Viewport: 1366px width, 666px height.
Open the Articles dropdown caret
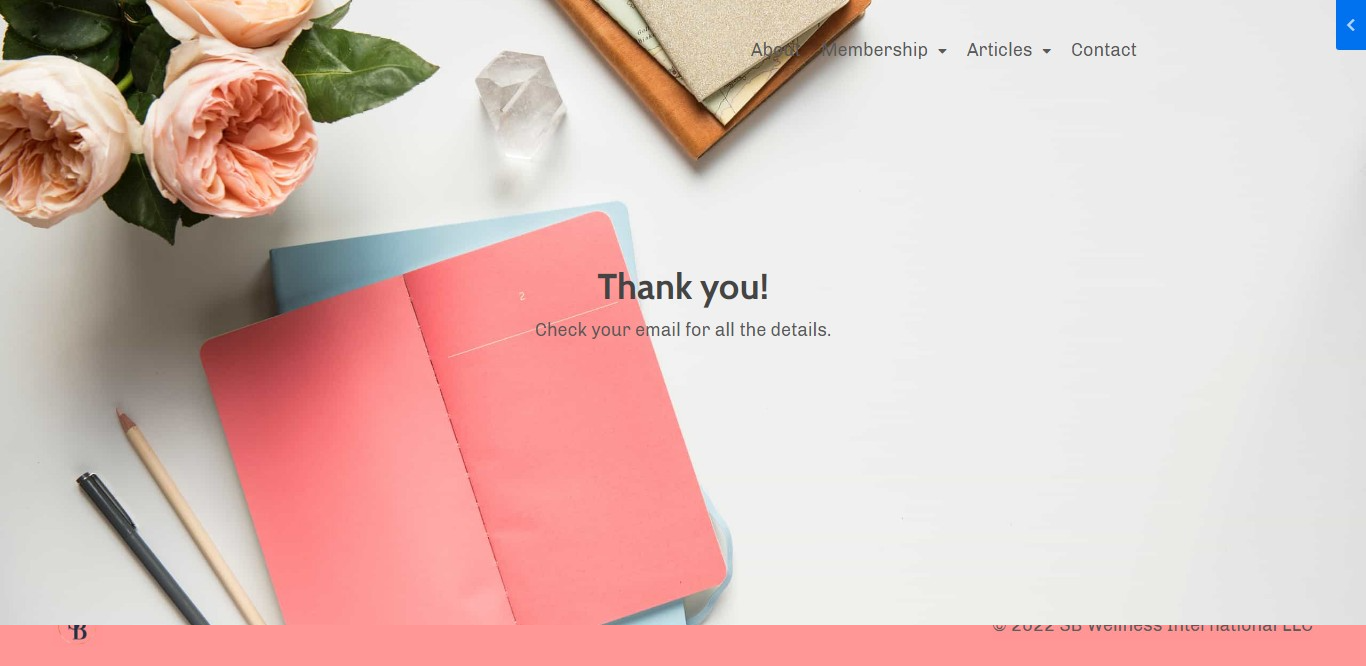pyautogui.click(x=1047, y=51)
